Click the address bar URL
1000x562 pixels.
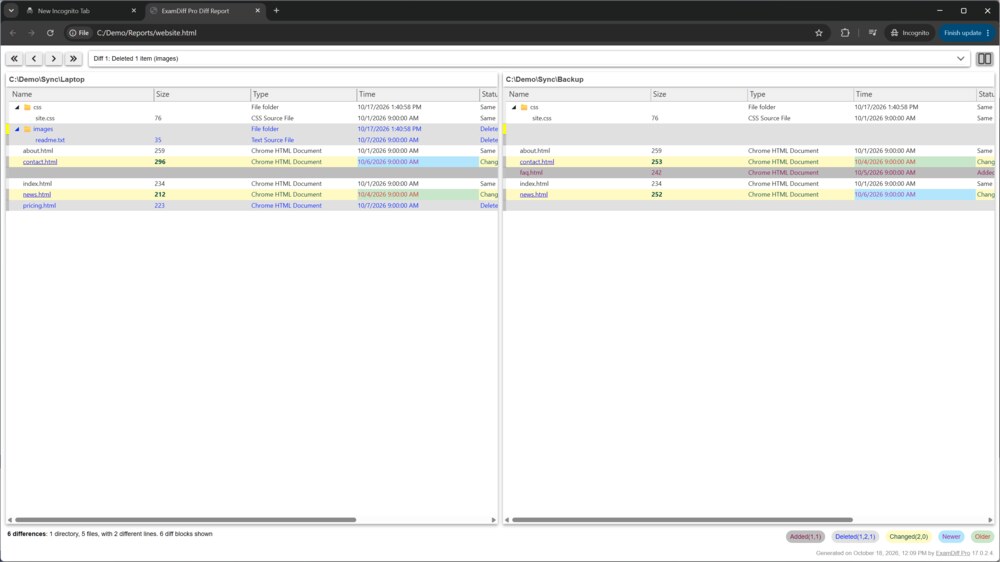click(147, 33)
